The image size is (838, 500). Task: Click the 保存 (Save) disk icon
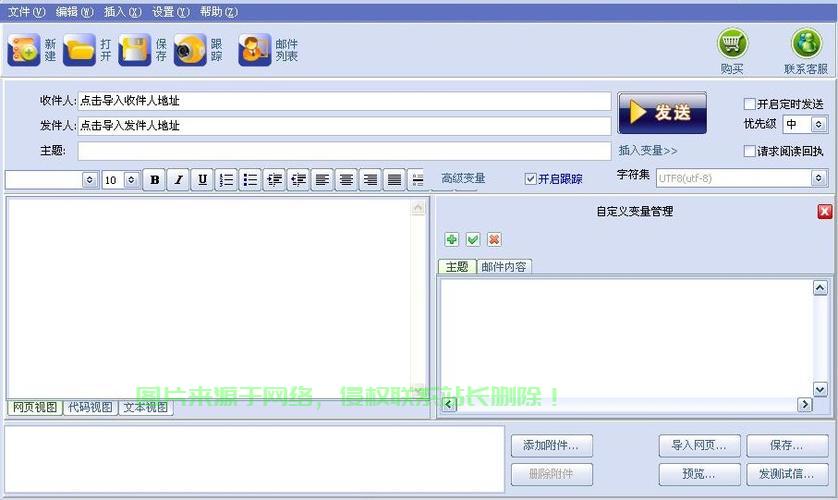[x=135, y=50]
